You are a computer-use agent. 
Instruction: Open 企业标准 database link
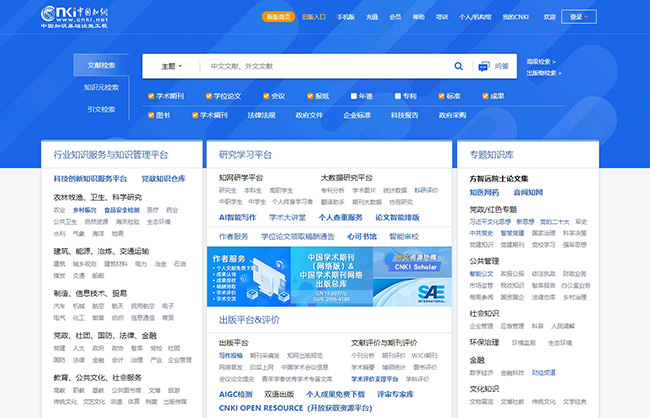point(357,115)
